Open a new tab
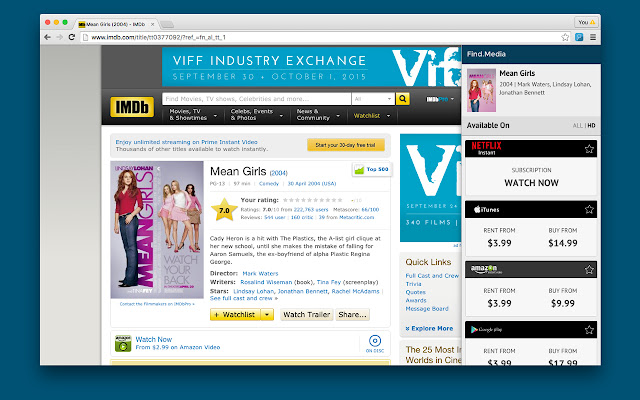Viewport: 640px width, 400px height. point(167,24)
